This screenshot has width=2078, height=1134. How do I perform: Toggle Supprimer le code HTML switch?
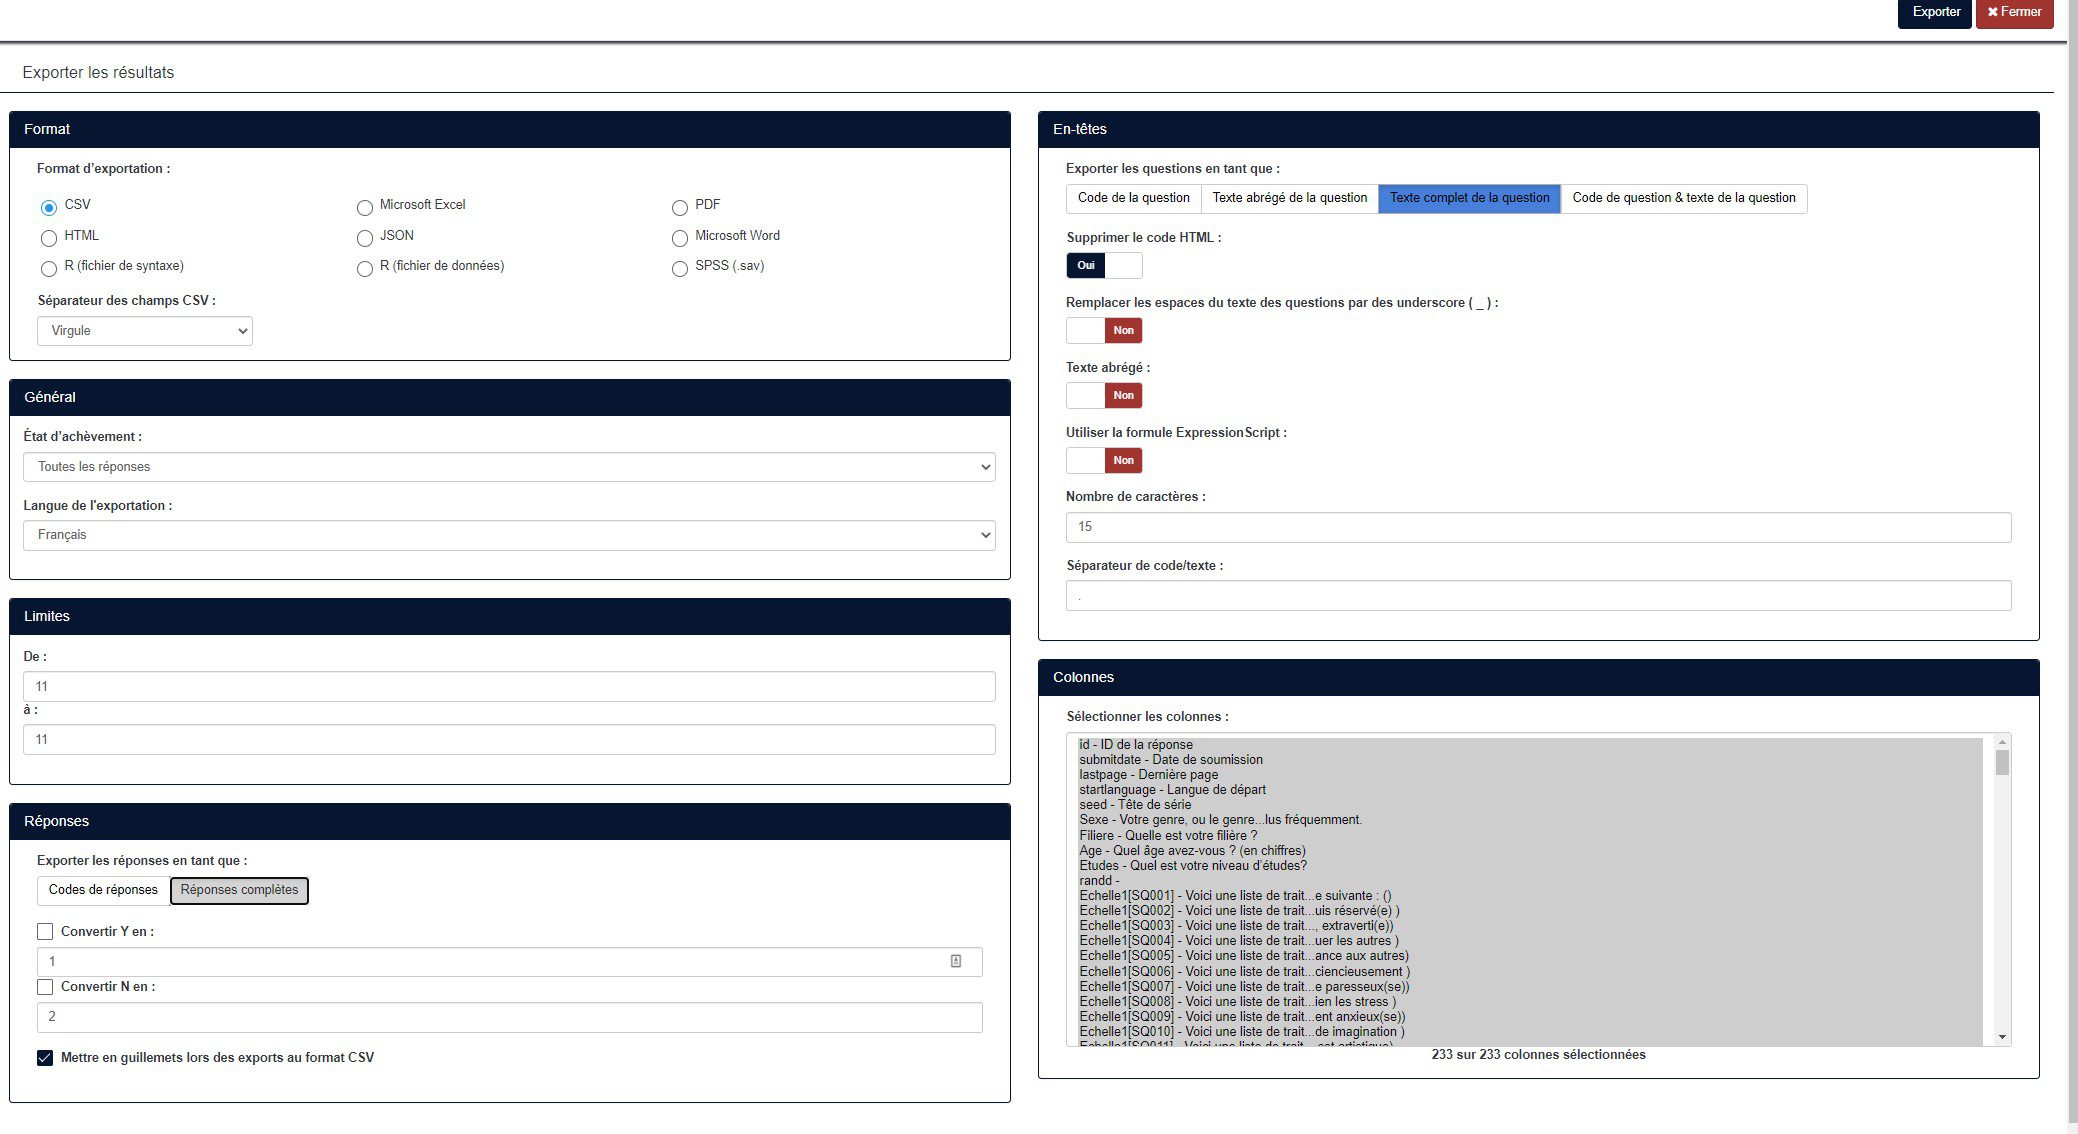[x=1104, y=265]
